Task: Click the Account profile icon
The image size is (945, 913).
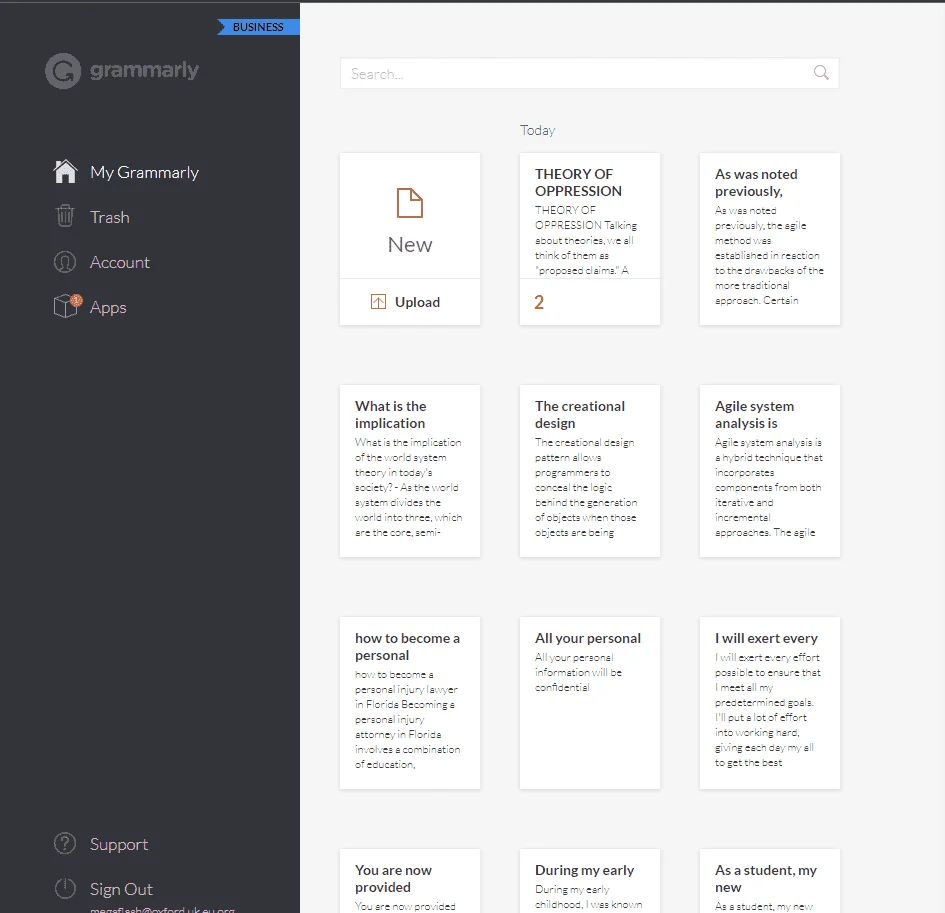Action: pyautogui.click(x=65, y=262)
